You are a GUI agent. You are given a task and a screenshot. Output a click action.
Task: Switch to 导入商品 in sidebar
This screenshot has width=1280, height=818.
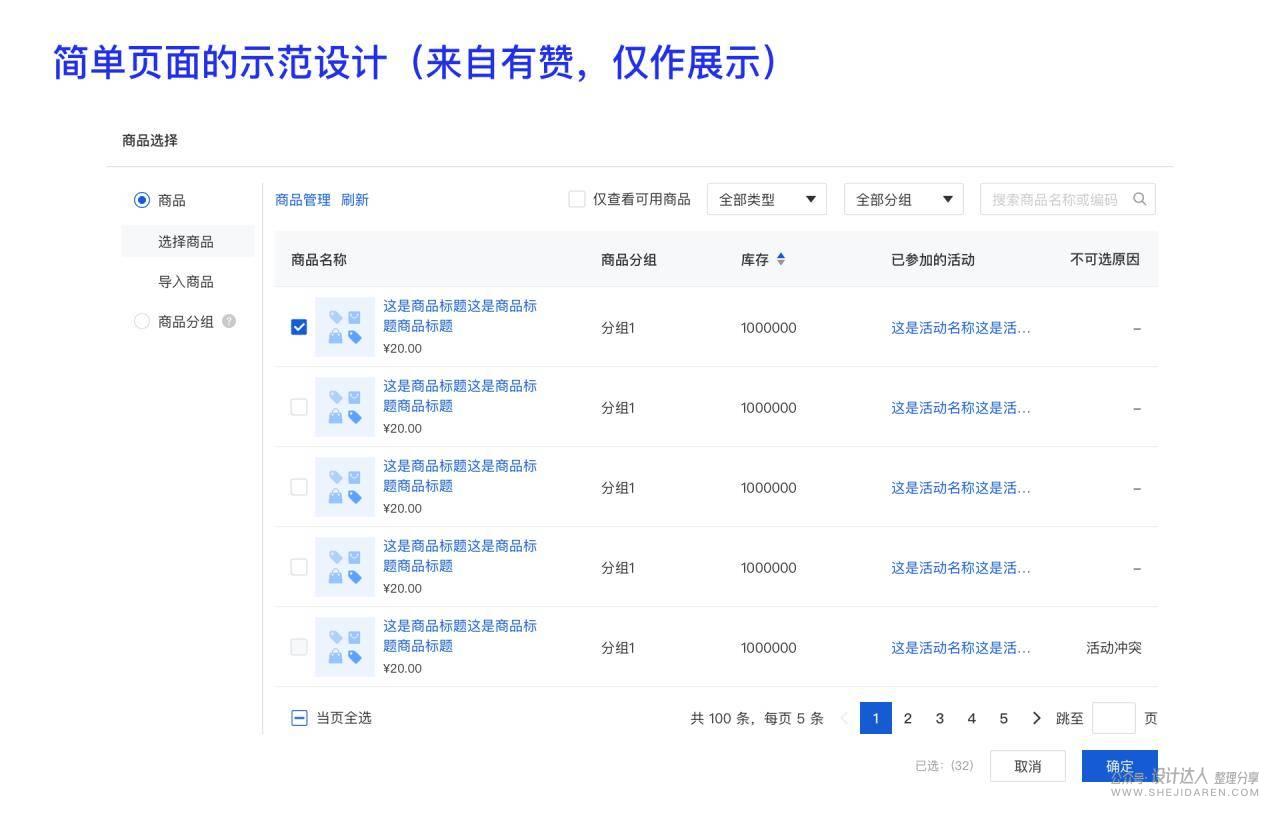click(186, 282)
